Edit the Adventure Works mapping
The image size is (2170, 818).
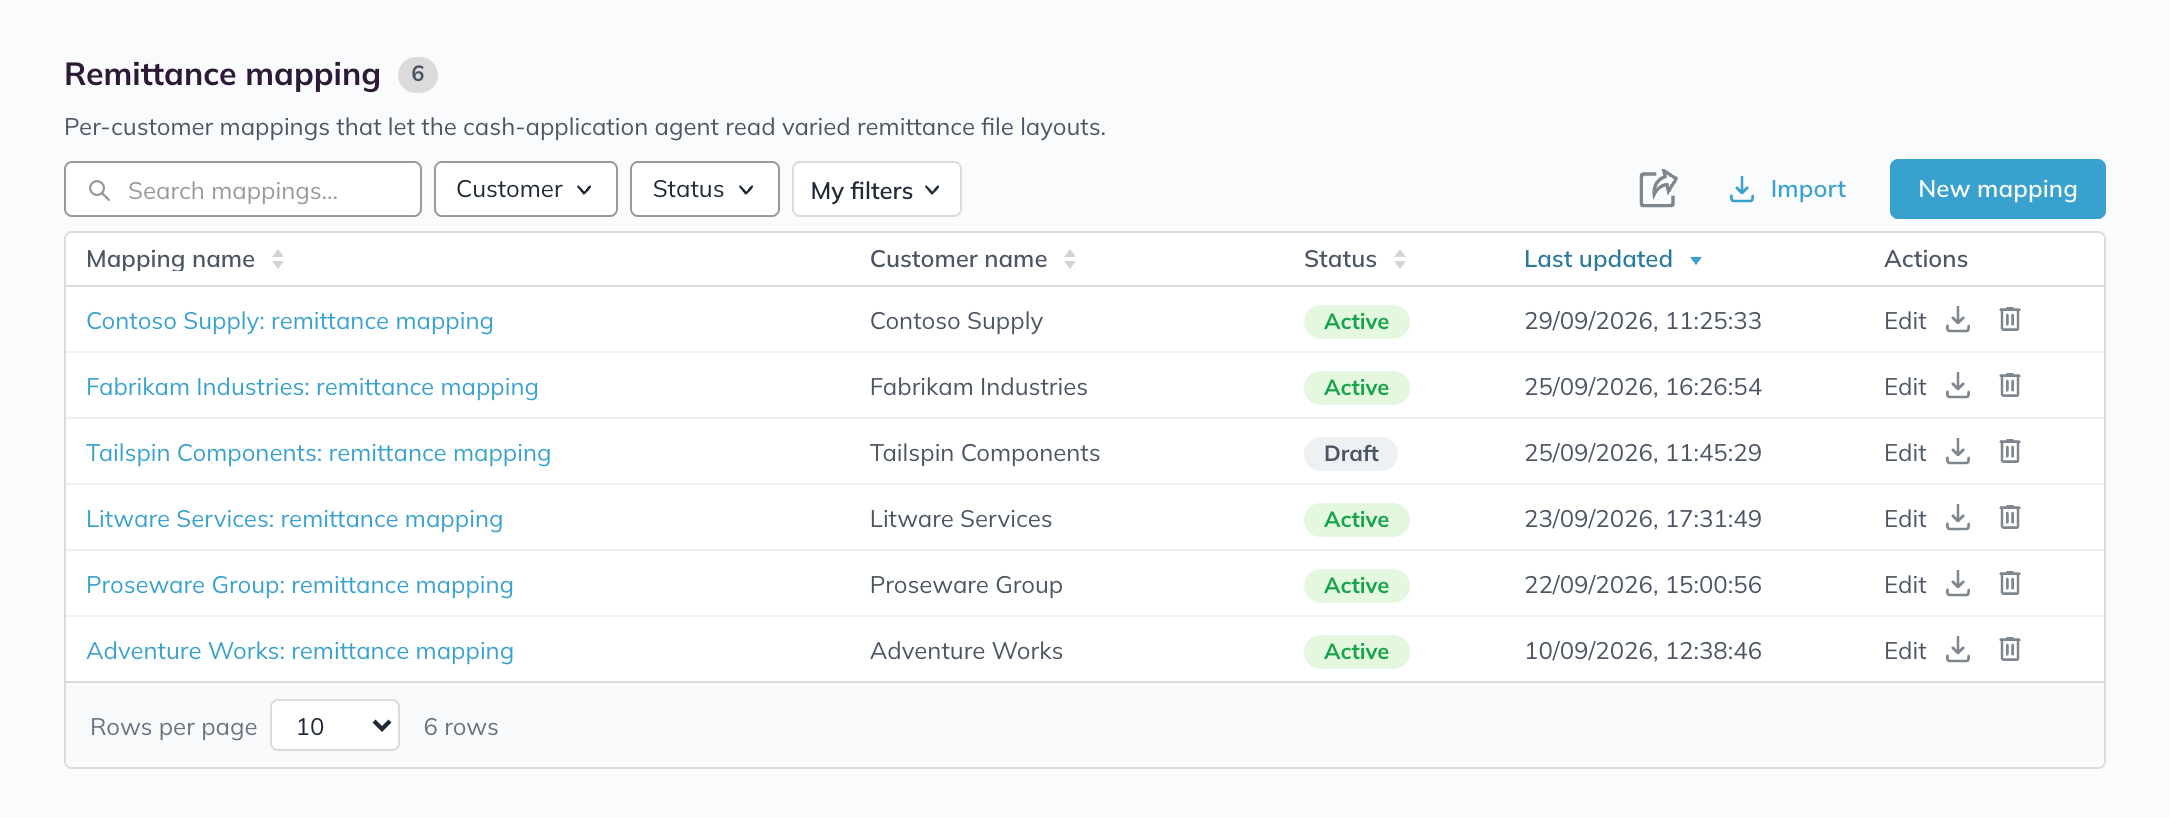coord(1905,651)
